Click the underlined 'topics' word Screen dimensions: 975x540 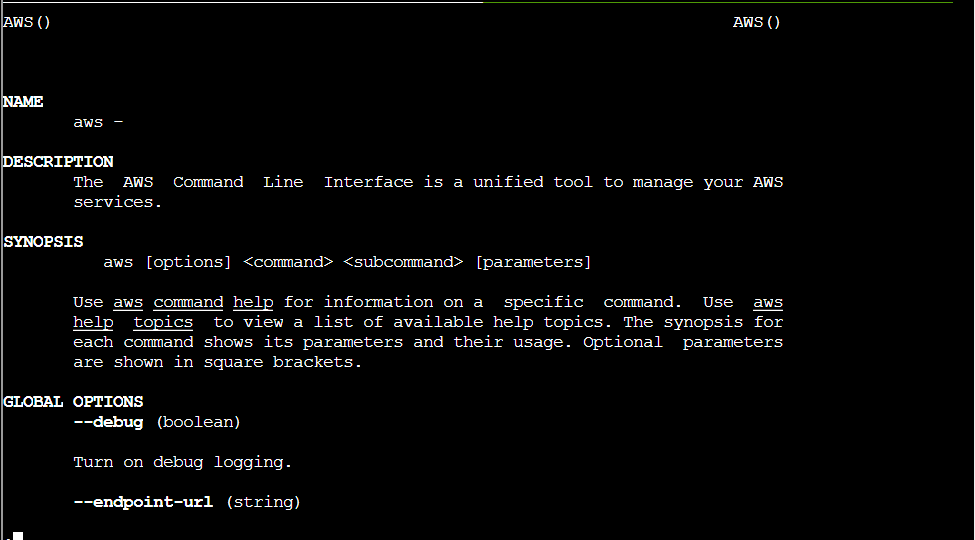(163, 322)
